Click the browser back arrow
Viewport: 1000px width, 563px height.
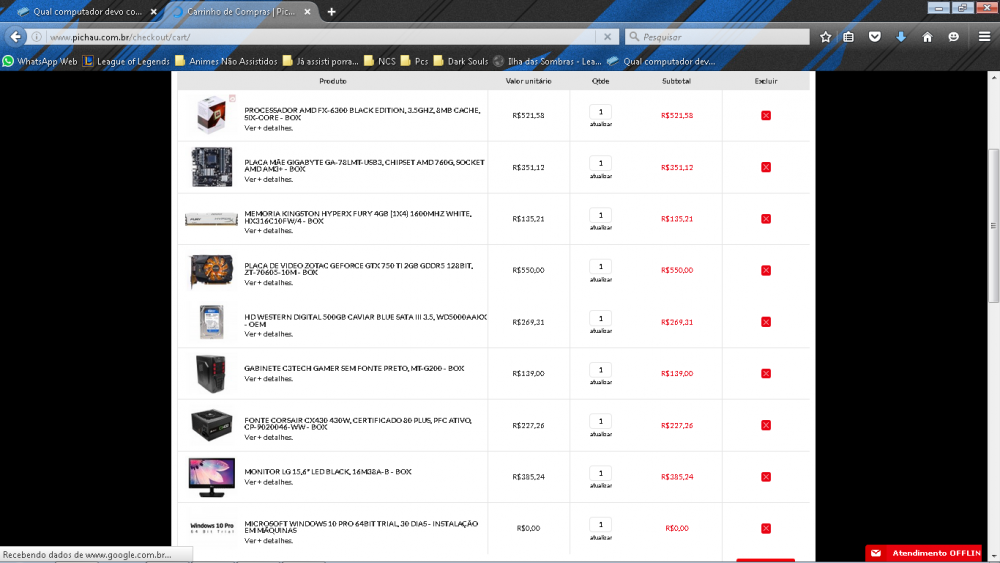tap(16, 37)
